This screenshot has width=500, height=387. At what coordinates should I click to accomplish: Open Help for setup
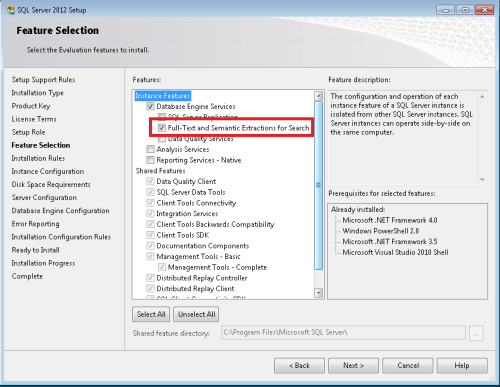(462, 366)
